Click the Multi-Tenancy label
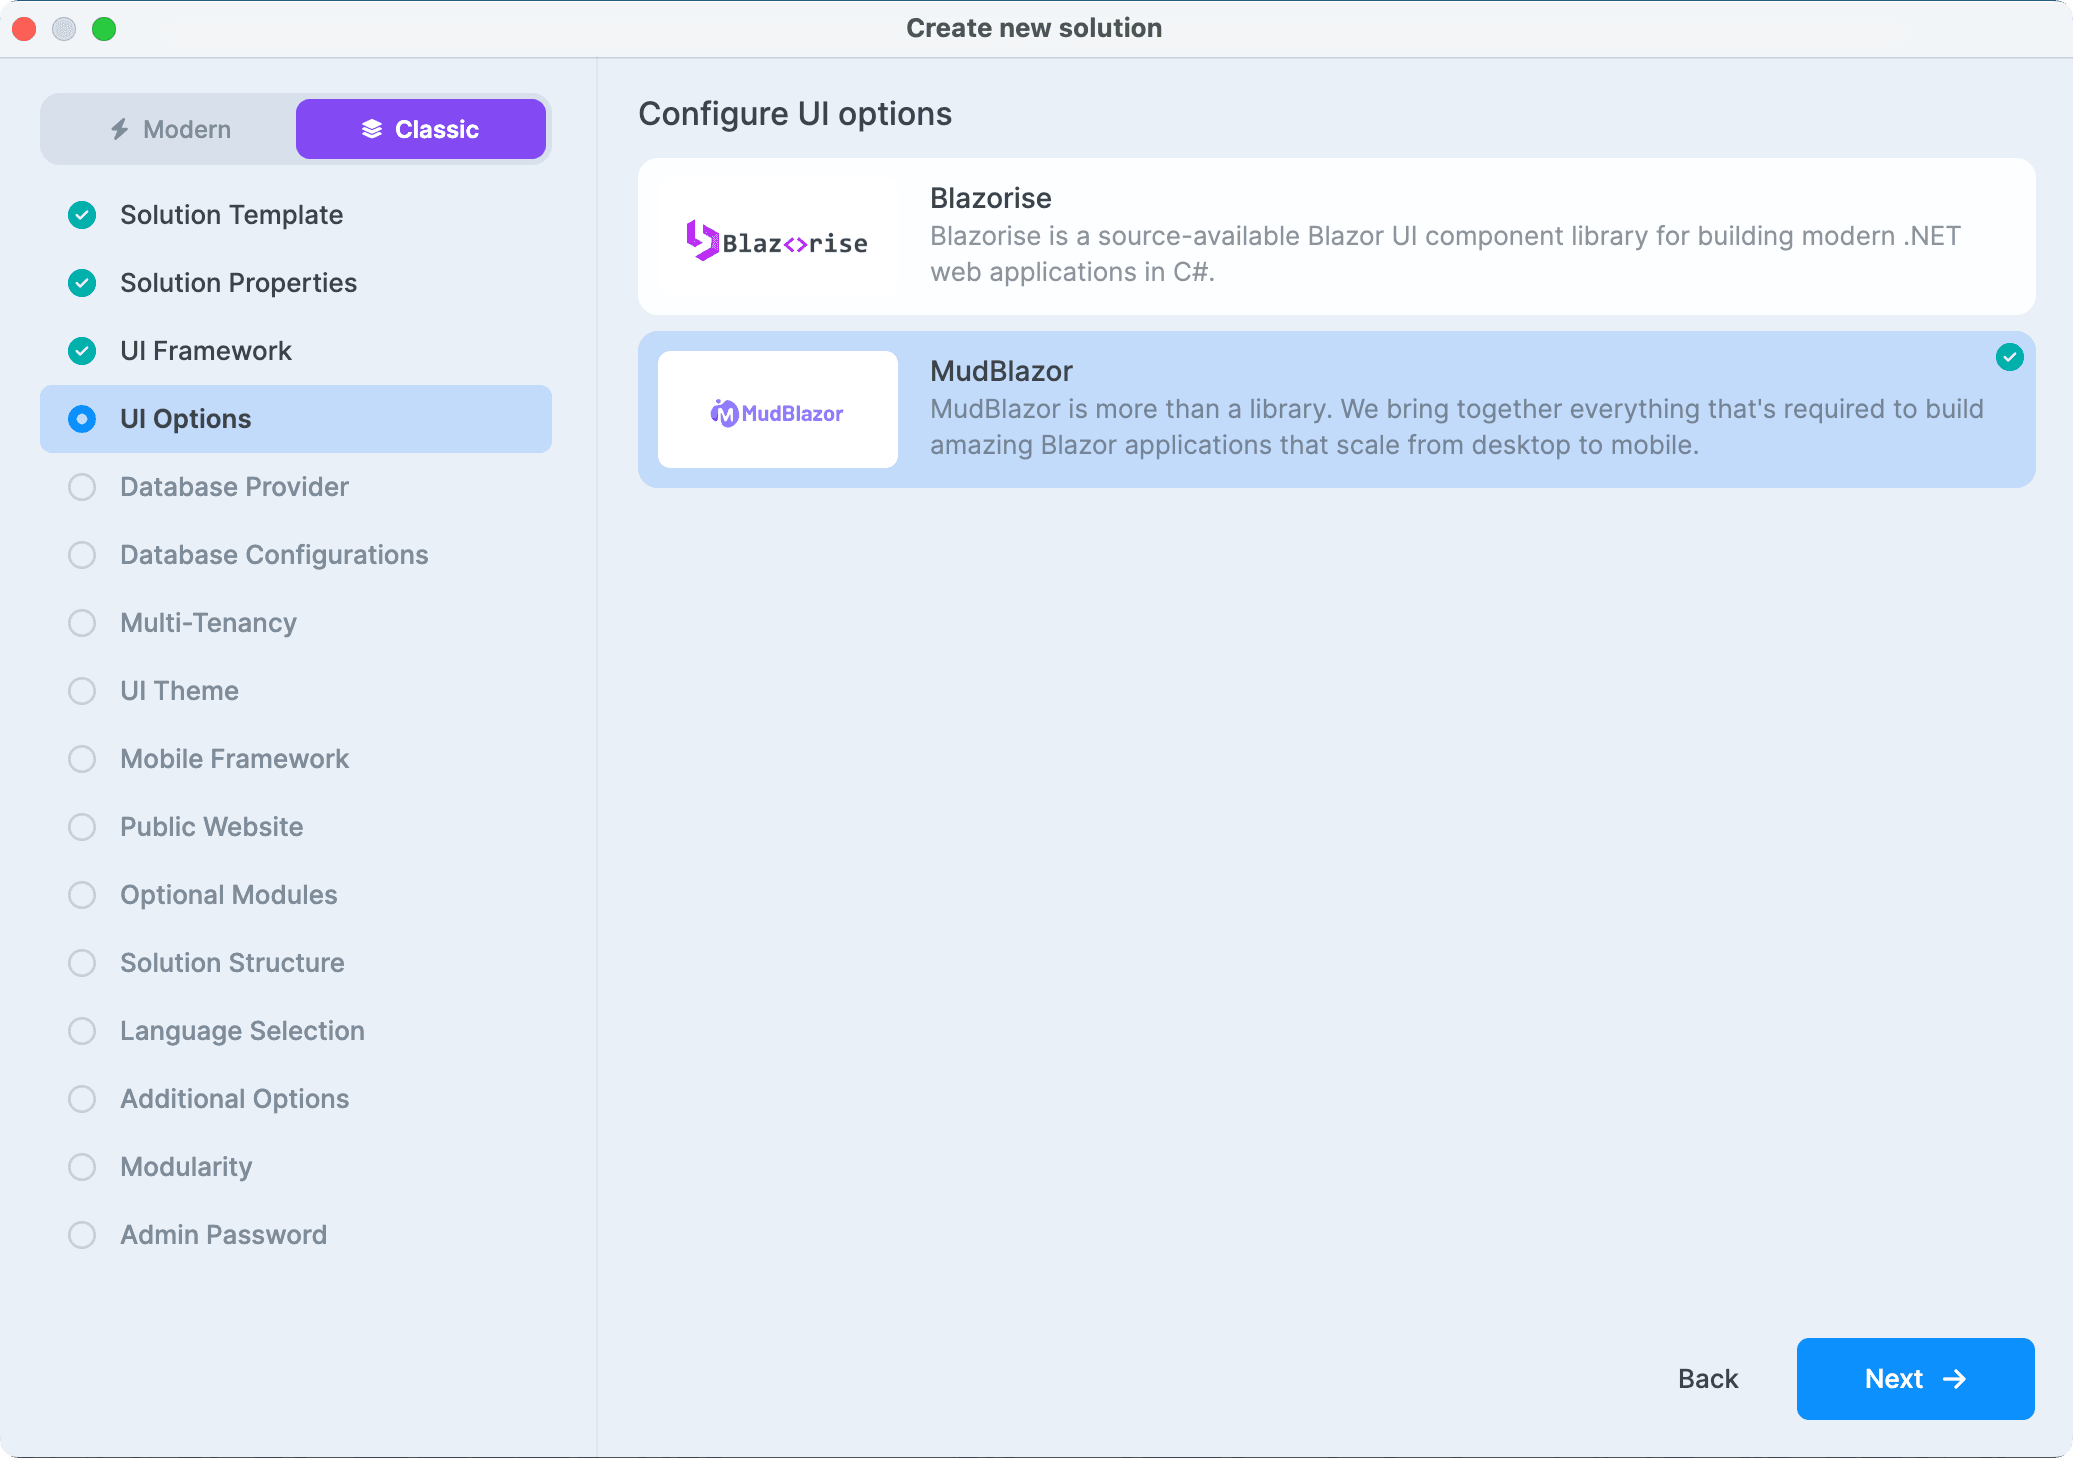The image size is (2073, 1458). point(209,623)
